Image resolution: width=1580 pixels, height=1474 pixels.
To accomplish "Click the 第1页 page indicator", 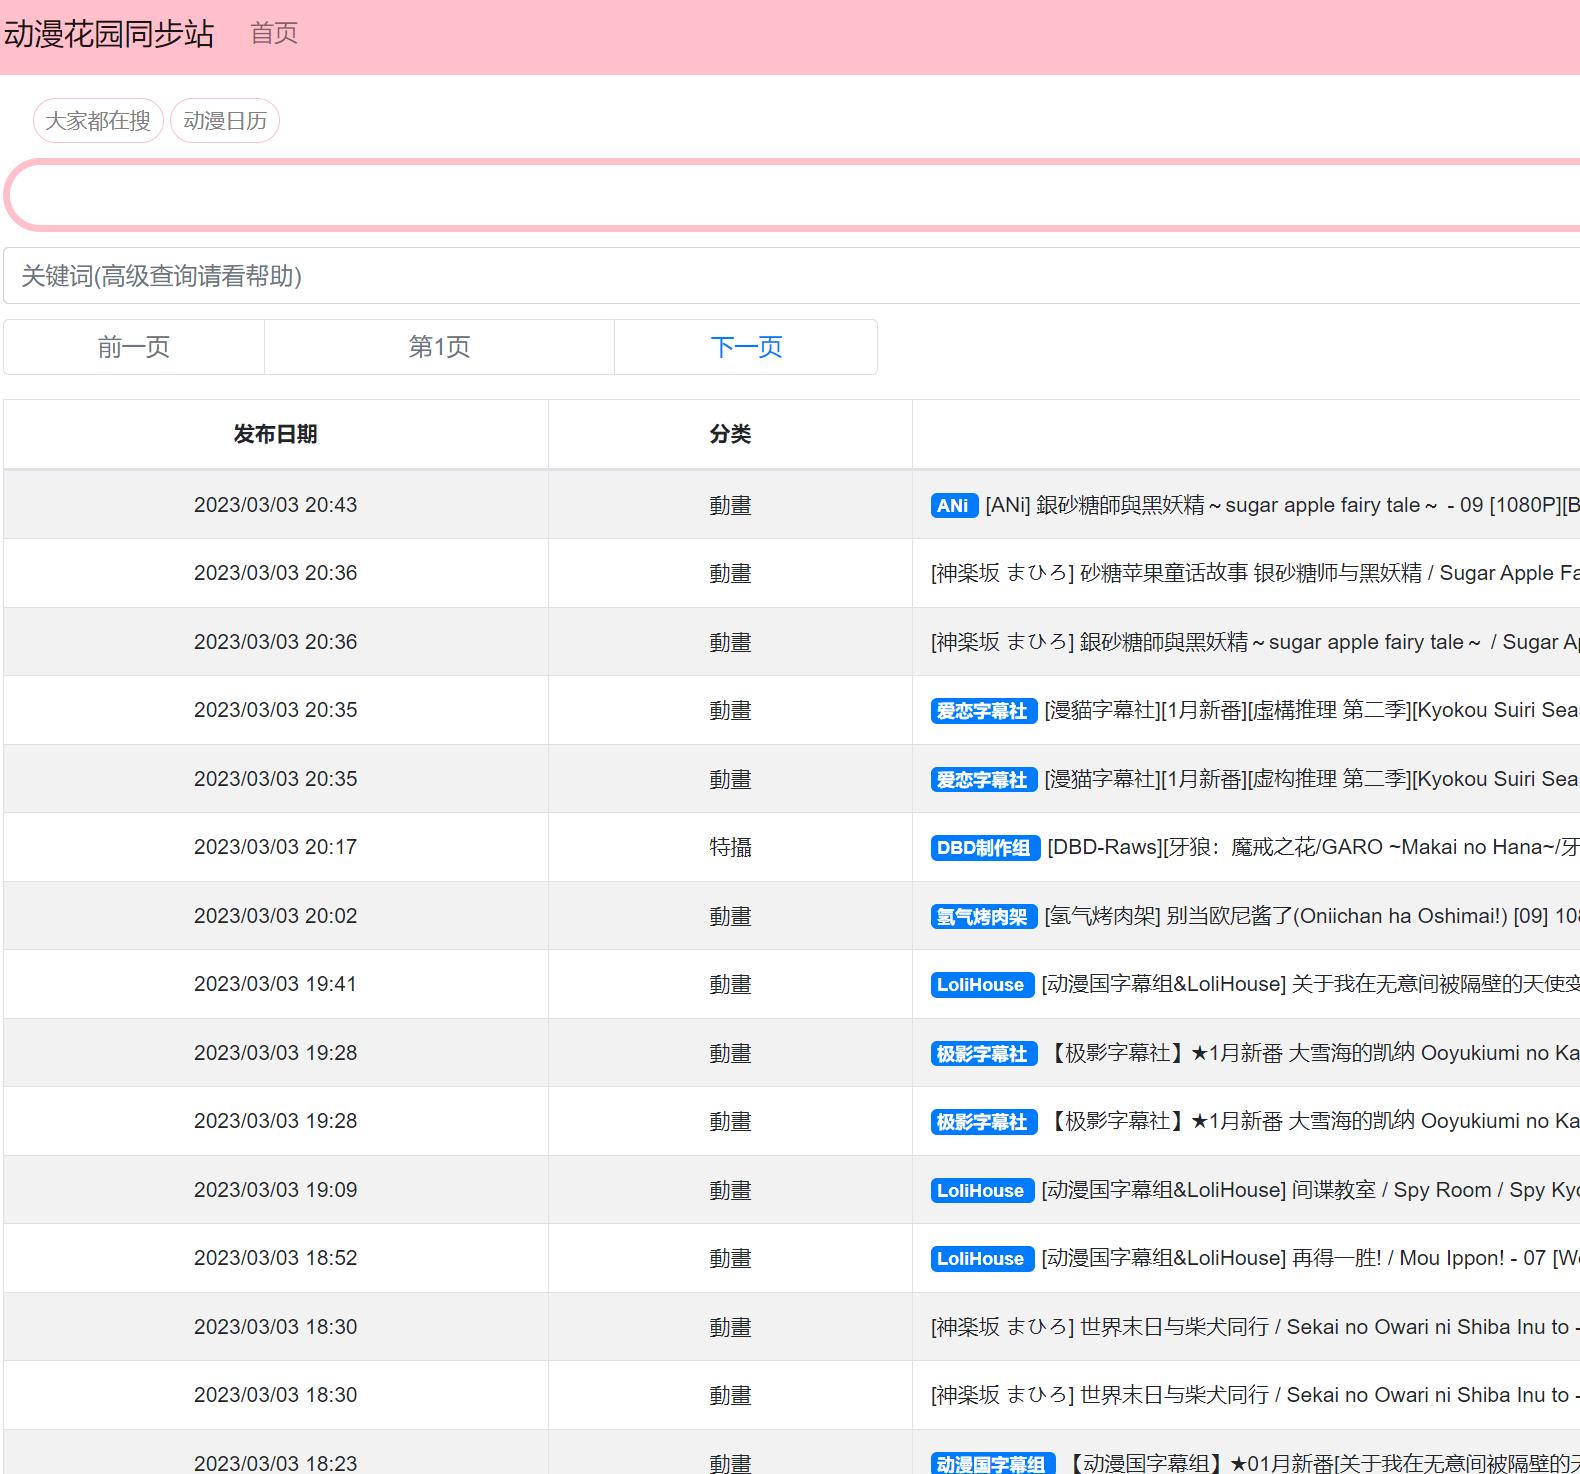I will [x=439, y=347].
